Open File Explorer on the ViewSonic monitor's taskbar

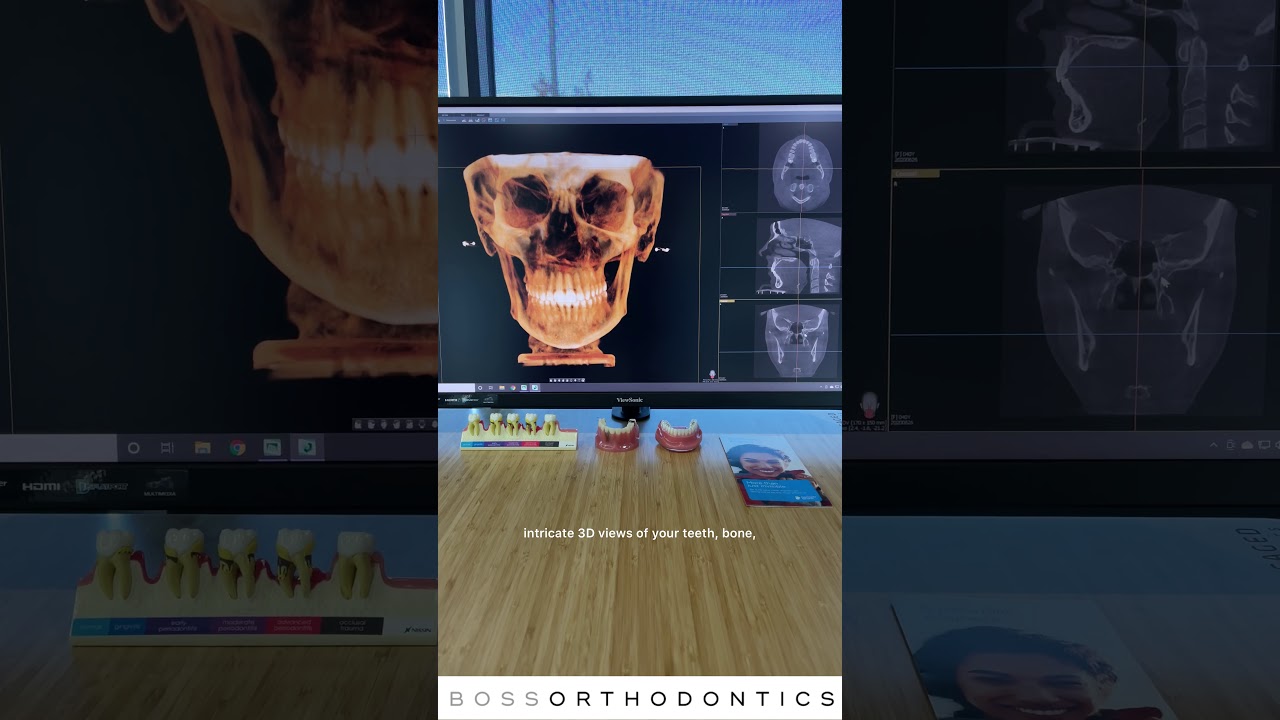coord(502,388)
